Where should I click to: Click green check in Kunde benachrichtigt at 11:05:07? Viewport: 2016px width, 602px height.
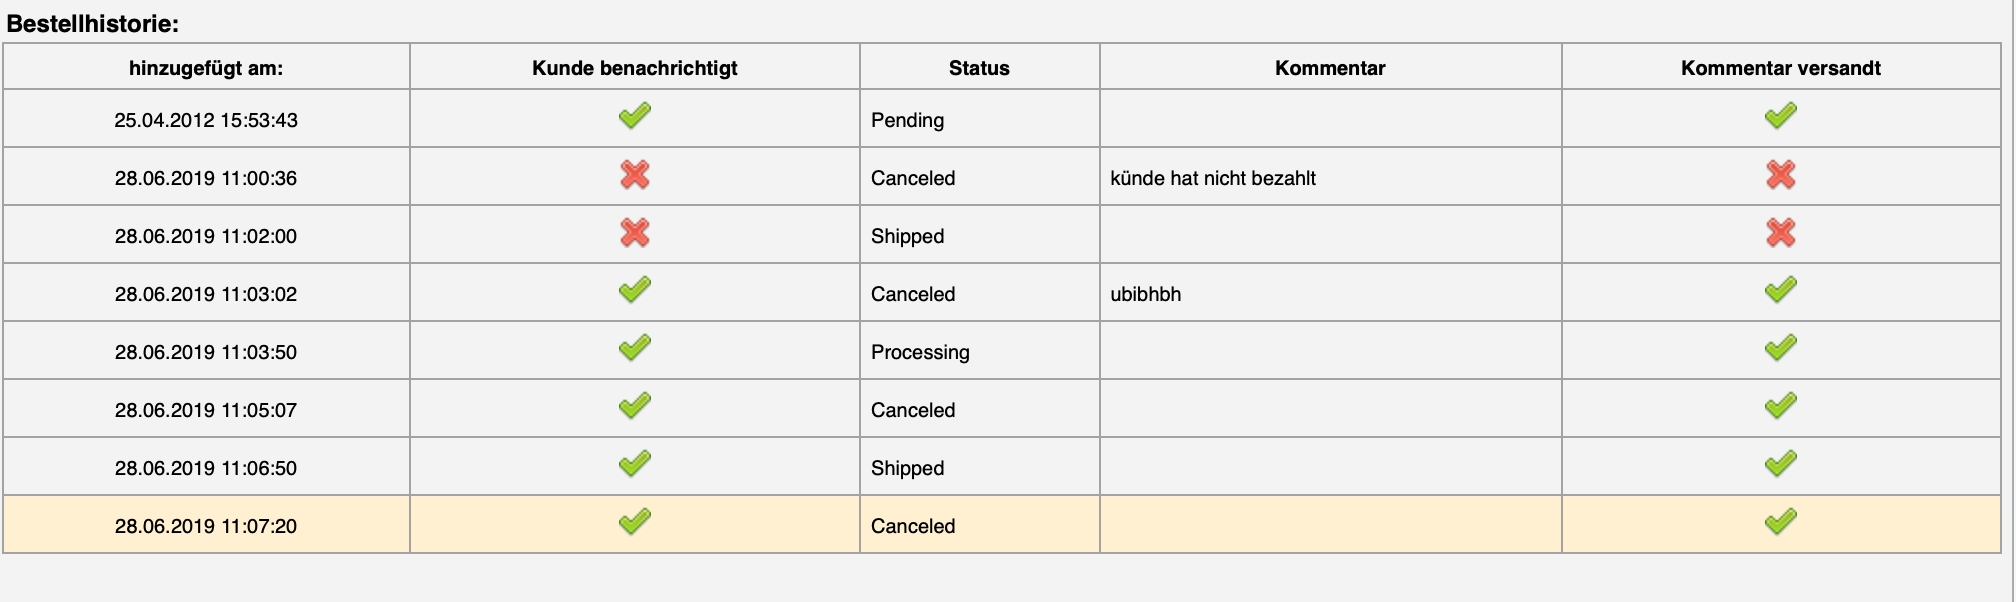[634, 406]
